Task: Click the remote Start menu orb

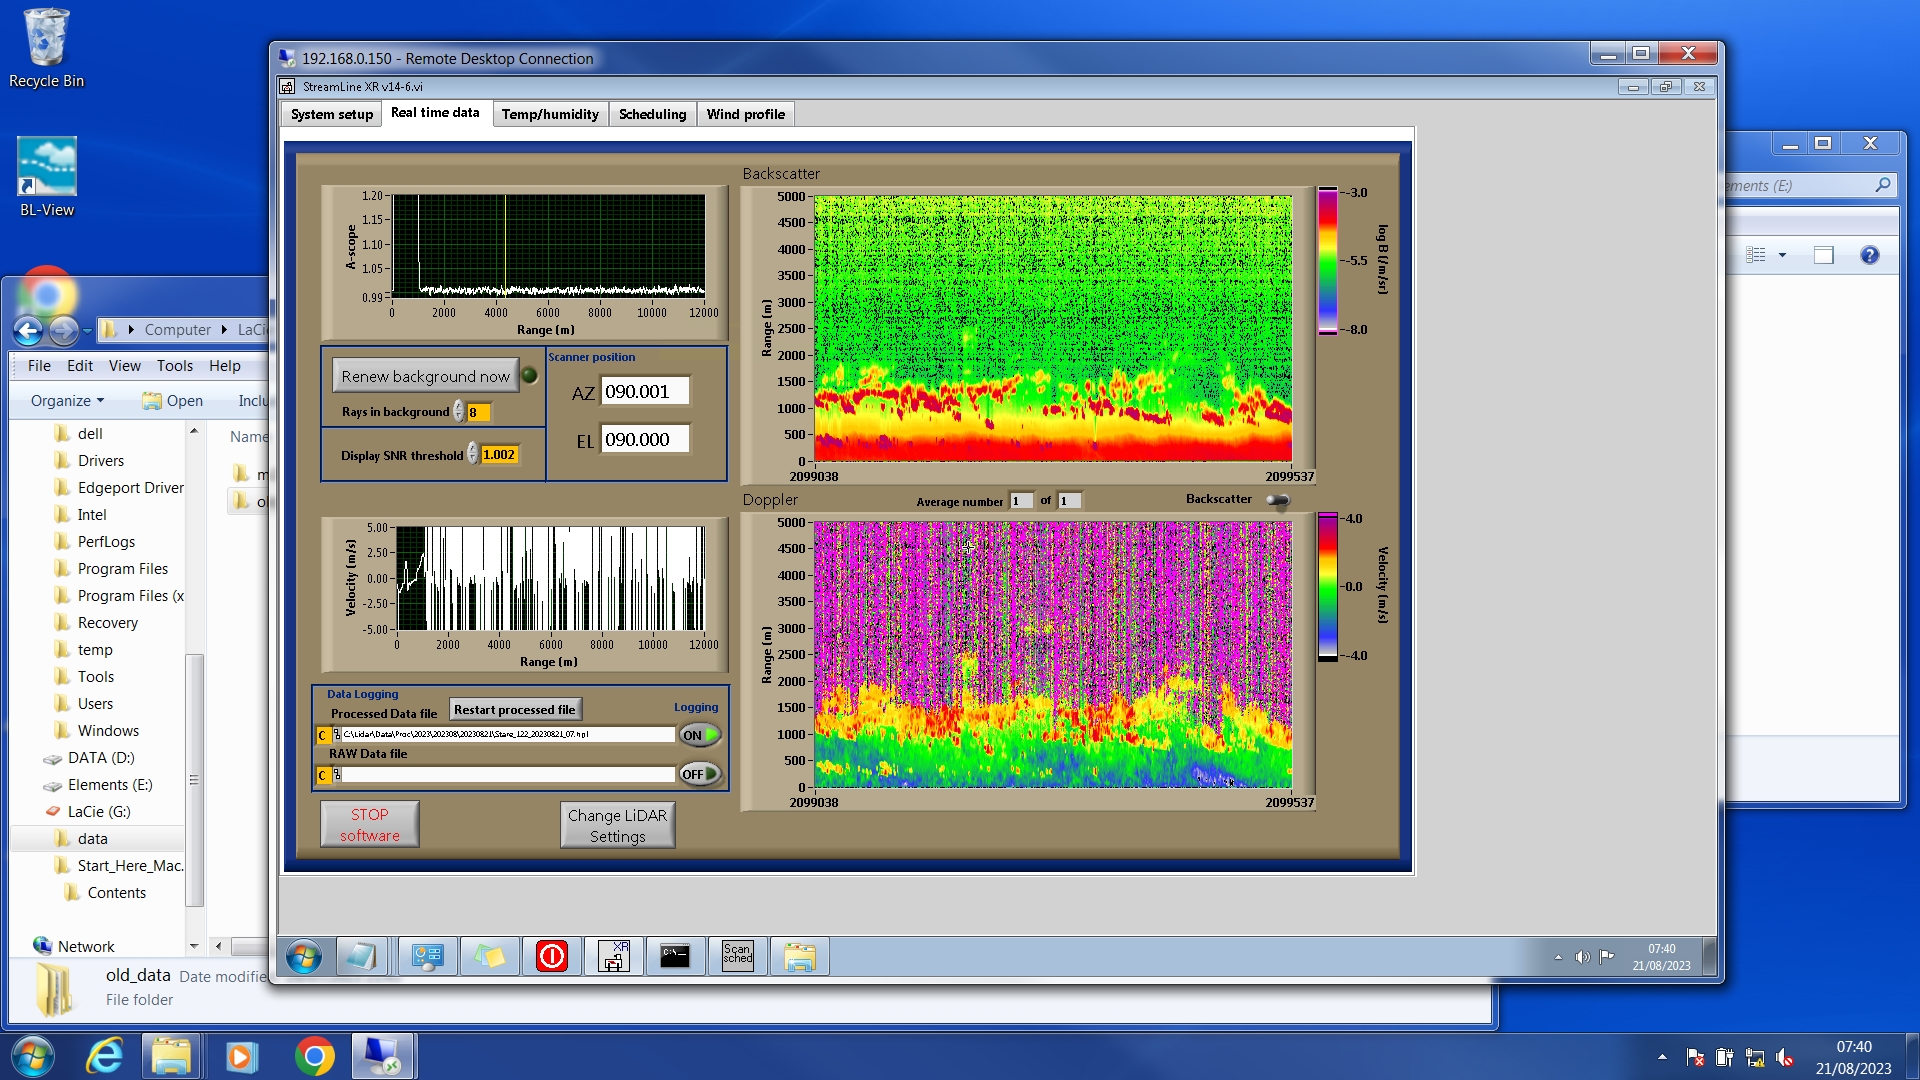Action: 303,956
